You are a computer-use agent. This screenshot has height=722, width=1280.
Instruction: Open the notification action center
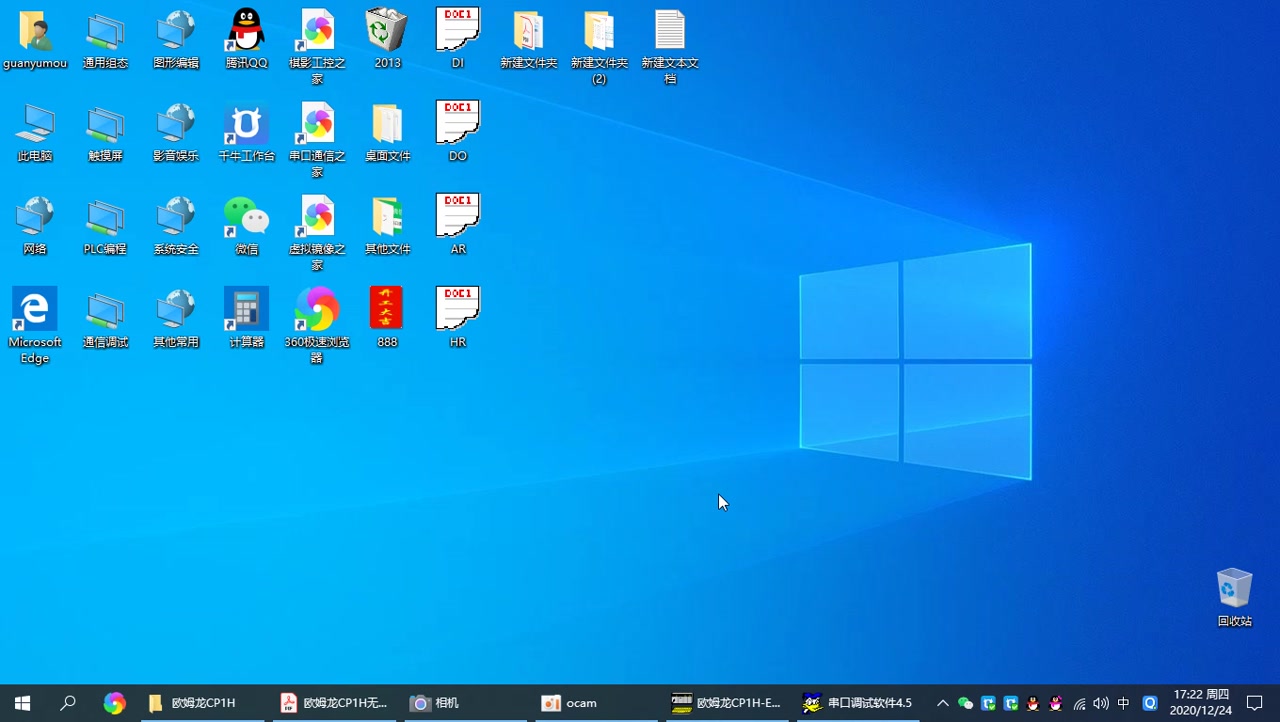click(1256, 703)
